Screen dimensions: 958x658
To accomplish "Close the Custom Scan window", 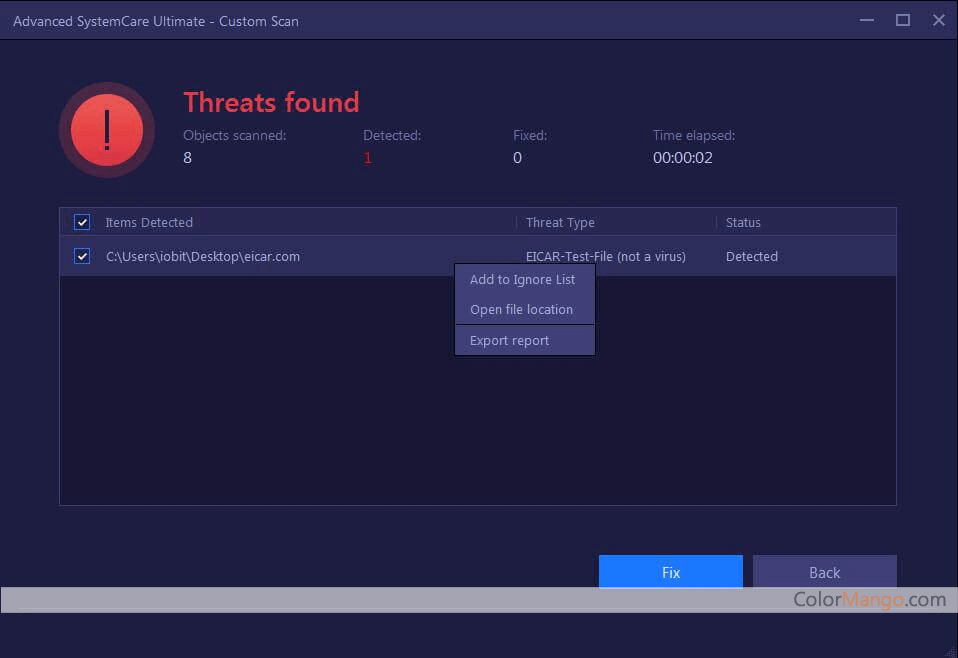I will [939, 20].
